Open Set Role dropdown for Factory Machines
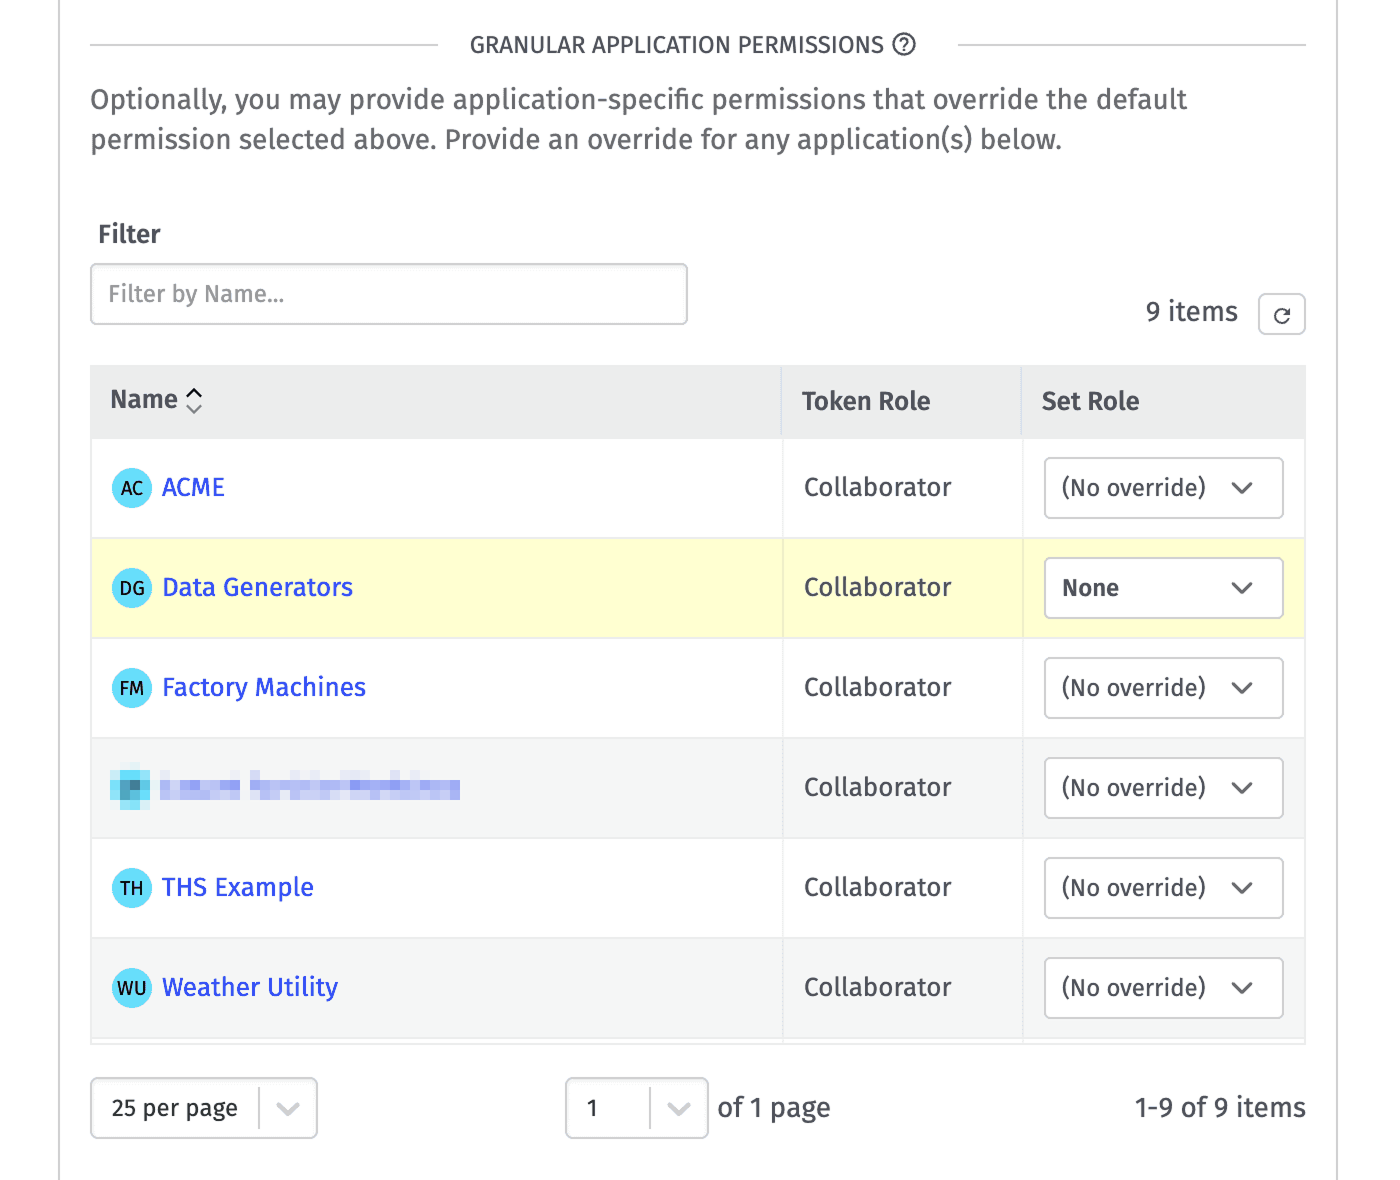This screenshot has width=1400, height=1180. coord(1163,688)
